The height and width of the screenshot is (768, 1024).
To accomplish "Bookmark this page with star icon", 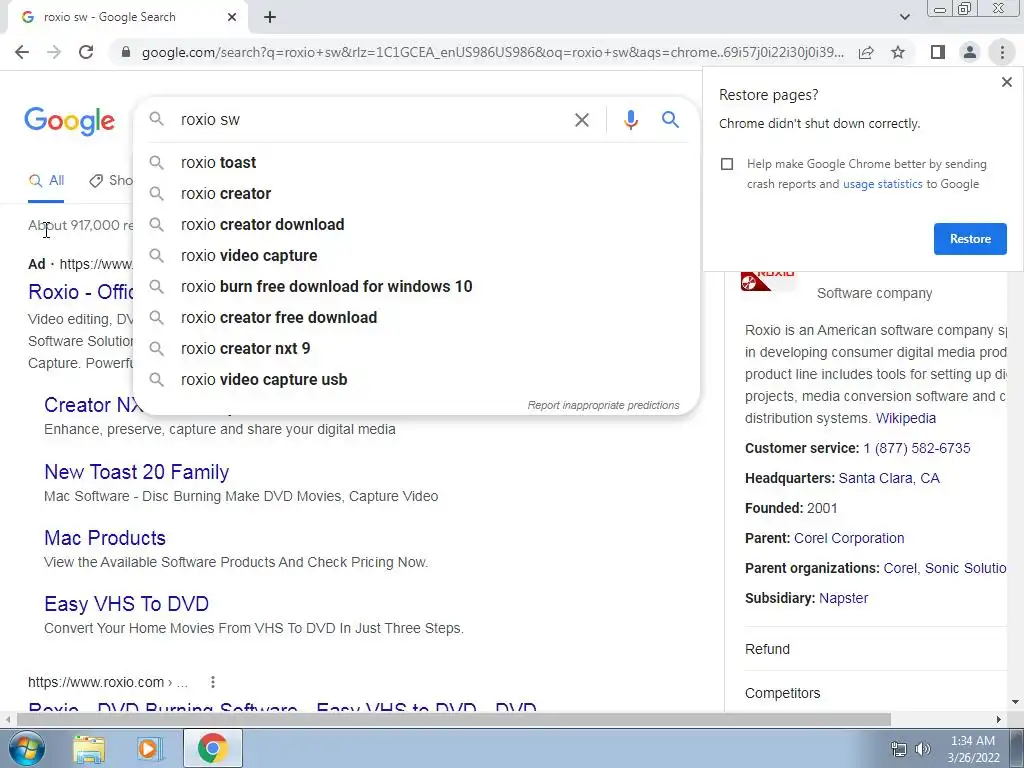I will coord(898,52).
